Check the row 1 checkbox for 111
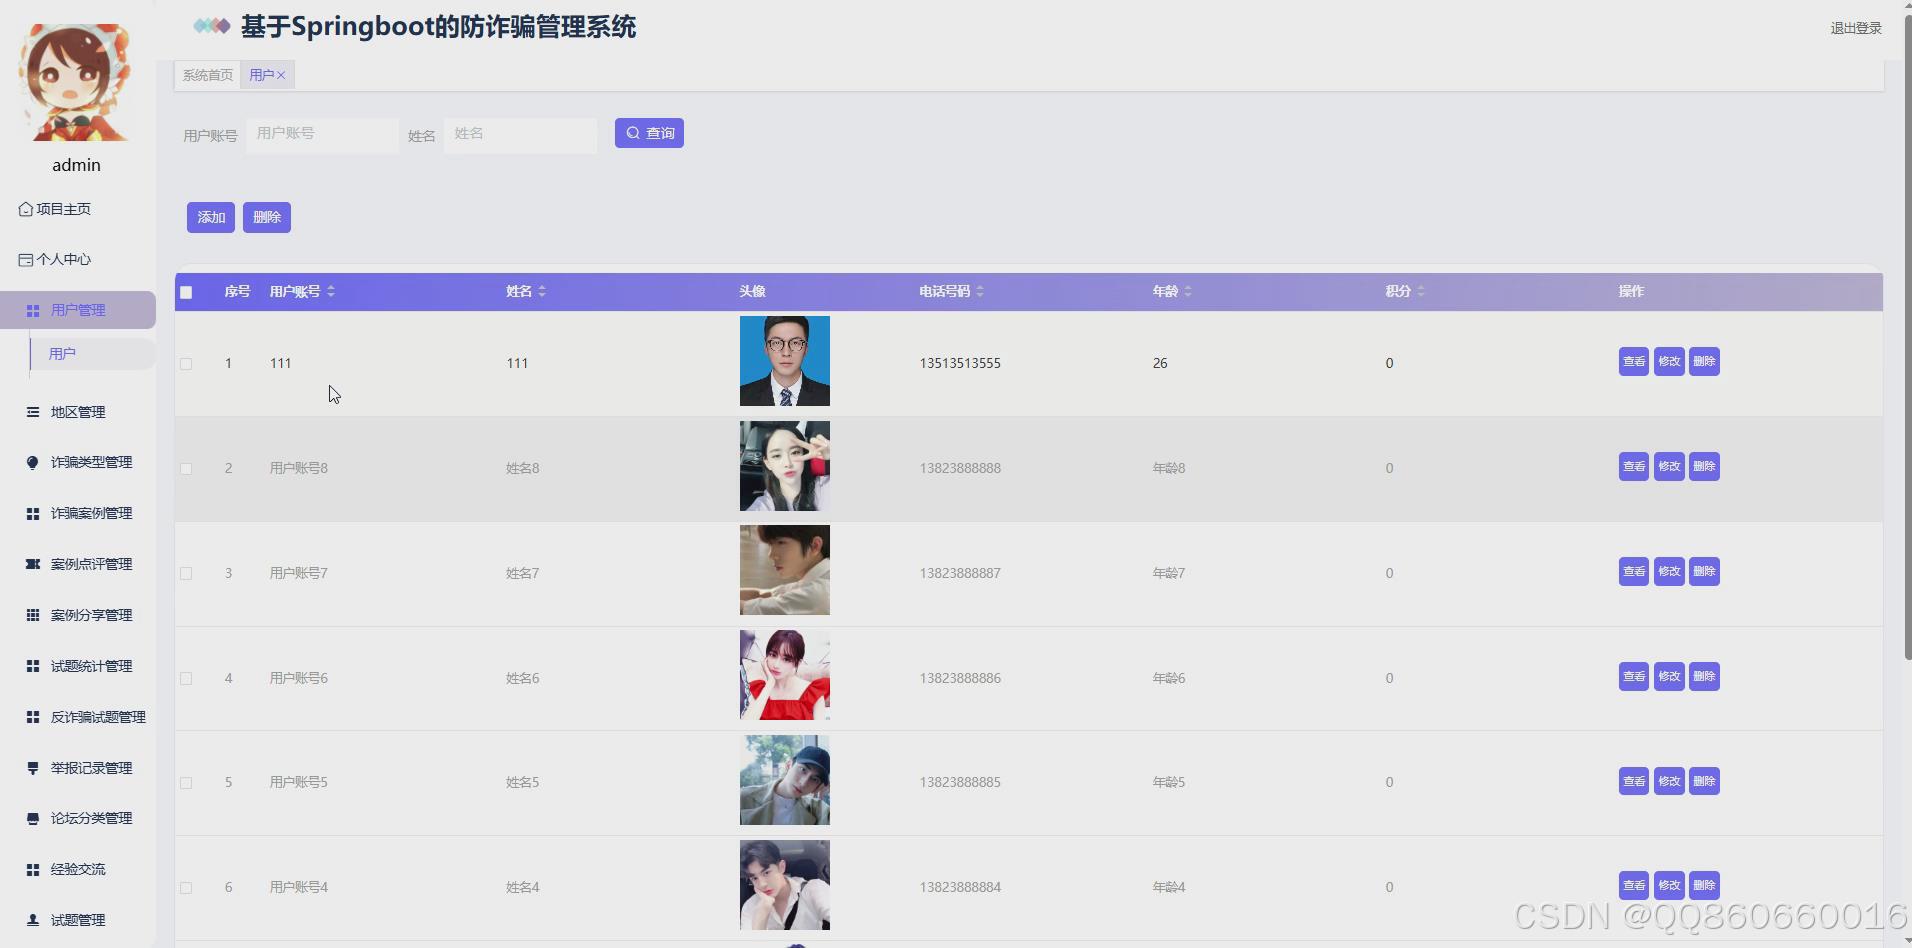 click(x=186, y=364)
